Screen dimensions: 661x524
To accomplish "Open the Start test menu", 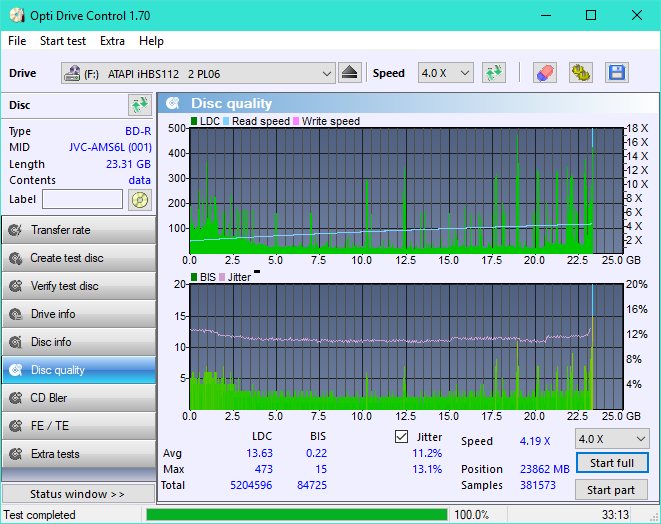I will point(63,41).
